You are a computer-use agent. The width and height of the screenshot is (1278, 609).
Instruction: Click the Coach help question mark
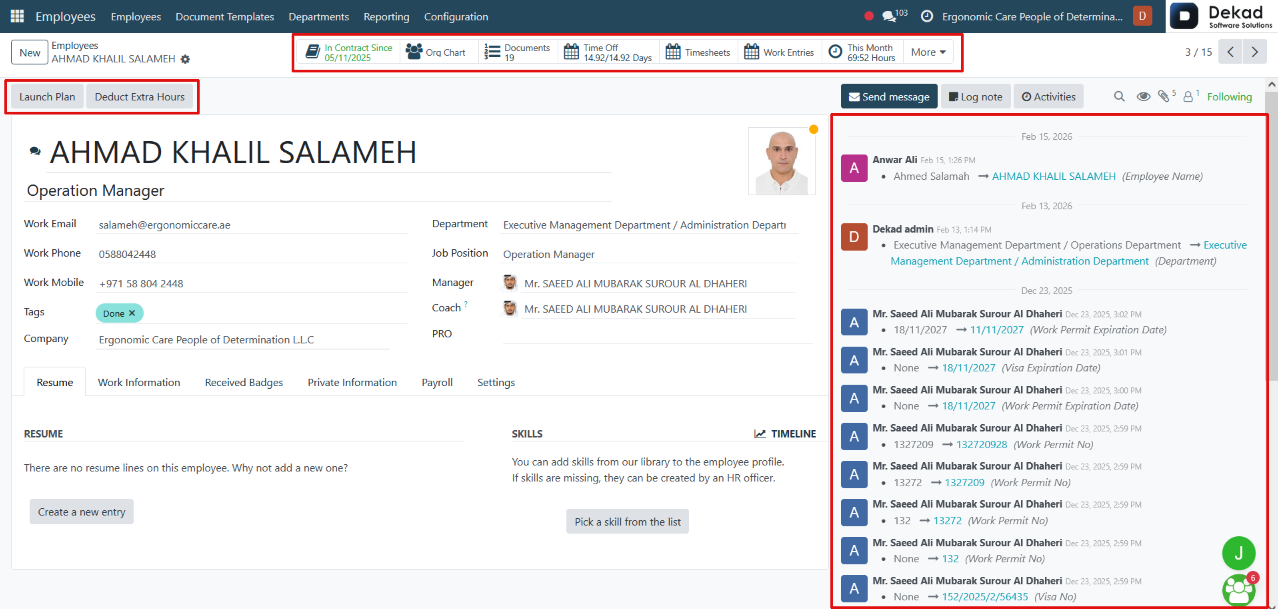pyautogui.click(x=466, y=304)
